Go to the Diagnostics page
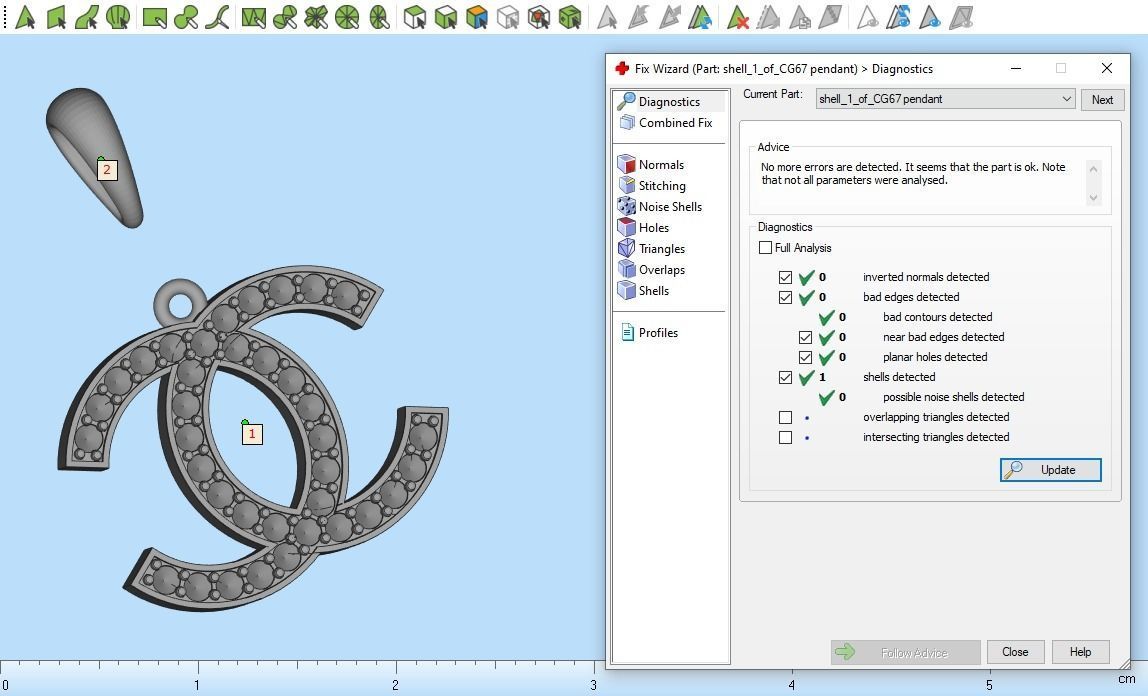This screenshot has height=696, width=1148. 668,102
